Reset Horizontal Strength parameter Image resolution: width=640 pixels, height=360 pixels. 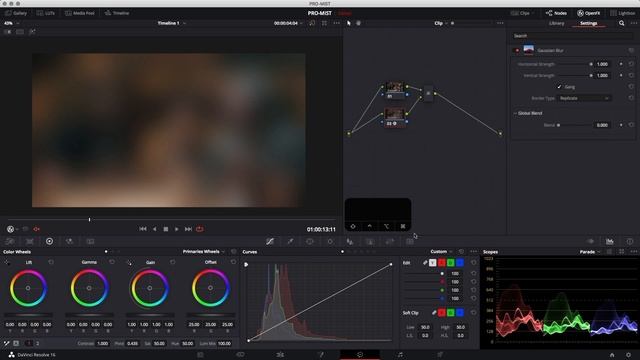(x=631, y=64)
